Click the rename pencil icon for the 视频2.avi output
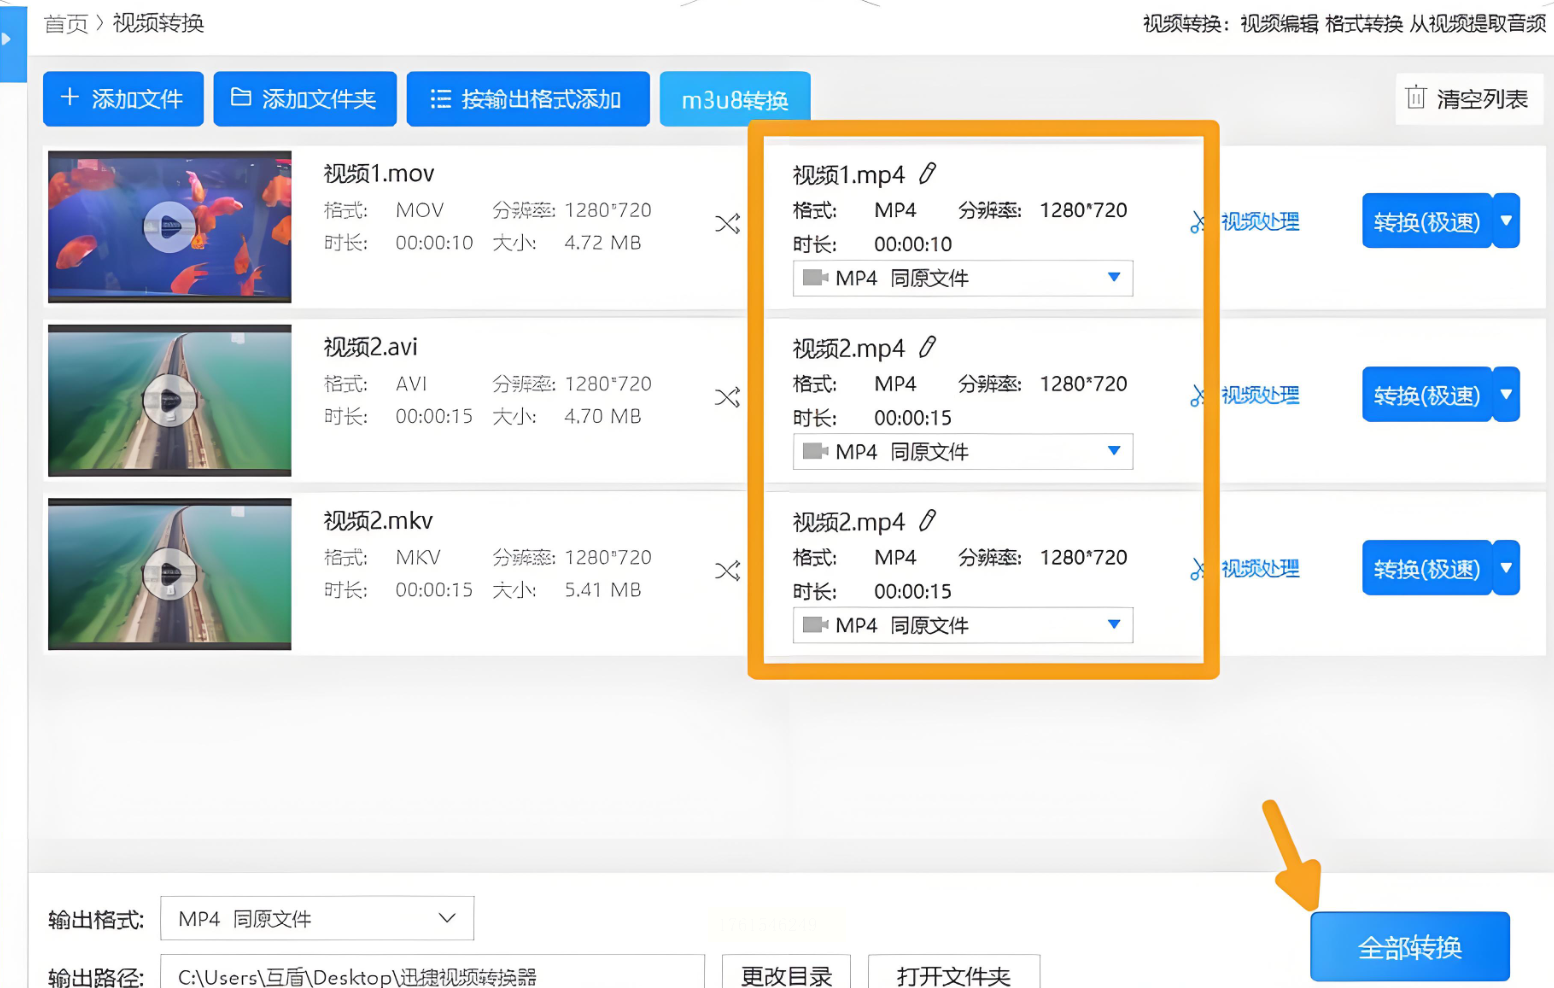1554x988 pixels. click(928, 347)
